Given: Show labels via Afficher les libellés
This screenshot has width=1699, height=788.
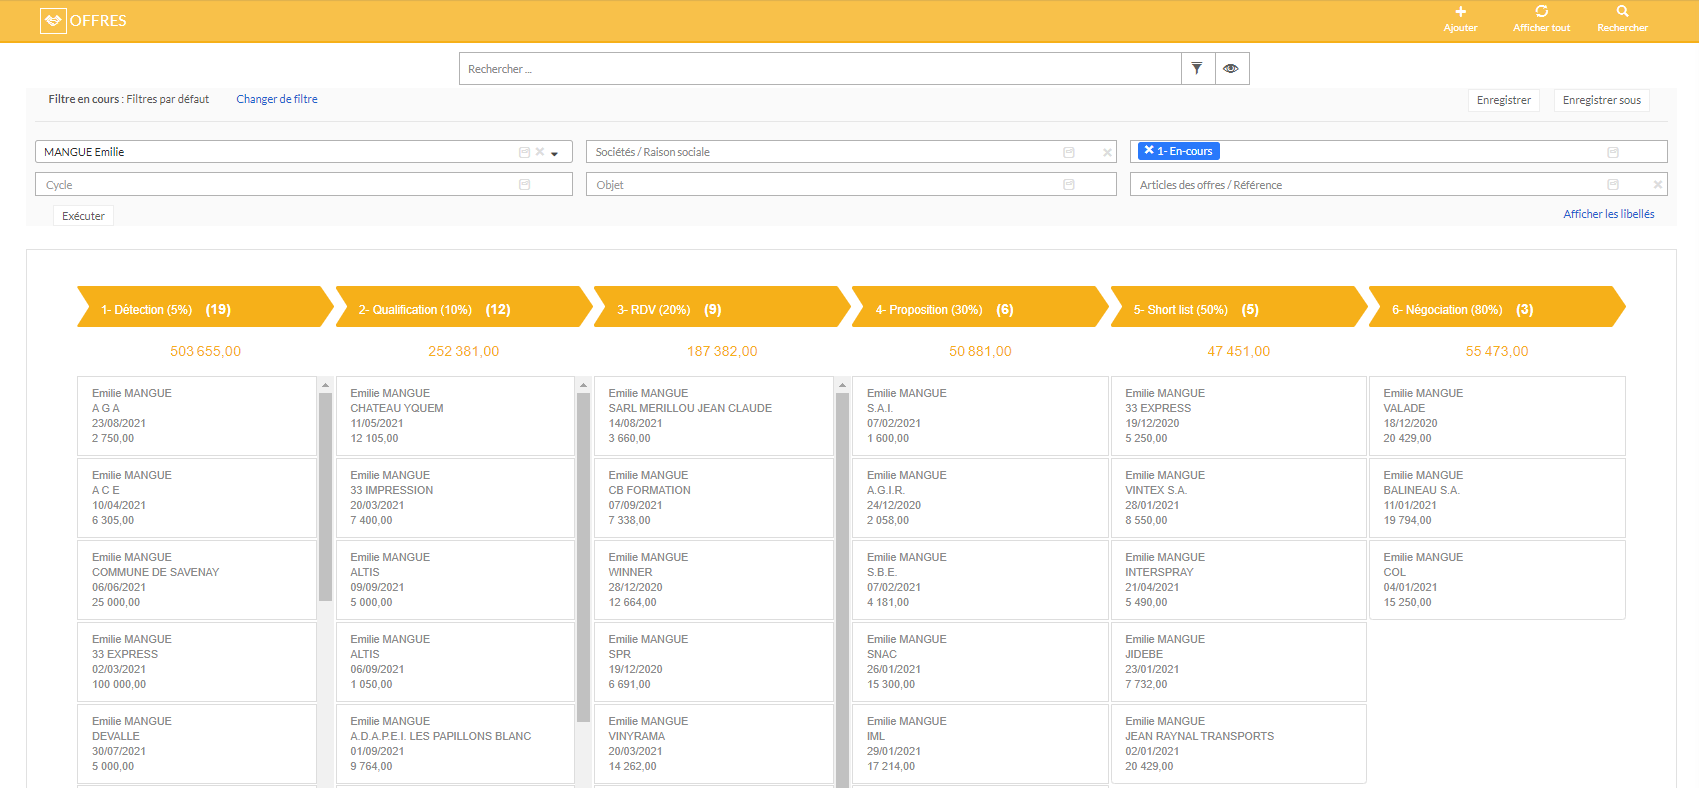Looking at the screenshot, I should tap(1608, 214).
